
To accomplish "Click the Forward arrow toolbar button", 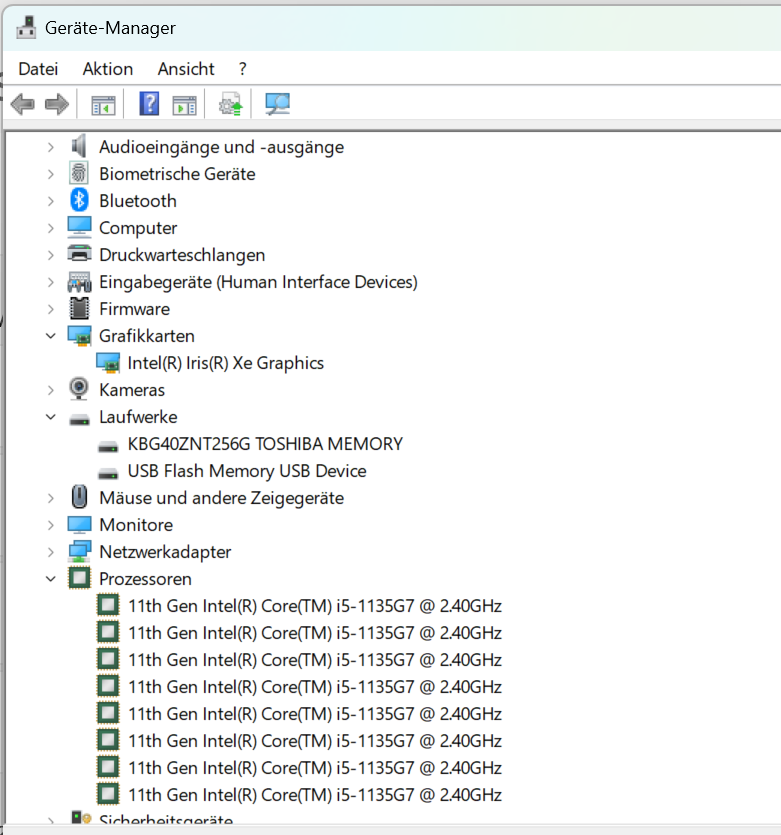I will [57, 104].
